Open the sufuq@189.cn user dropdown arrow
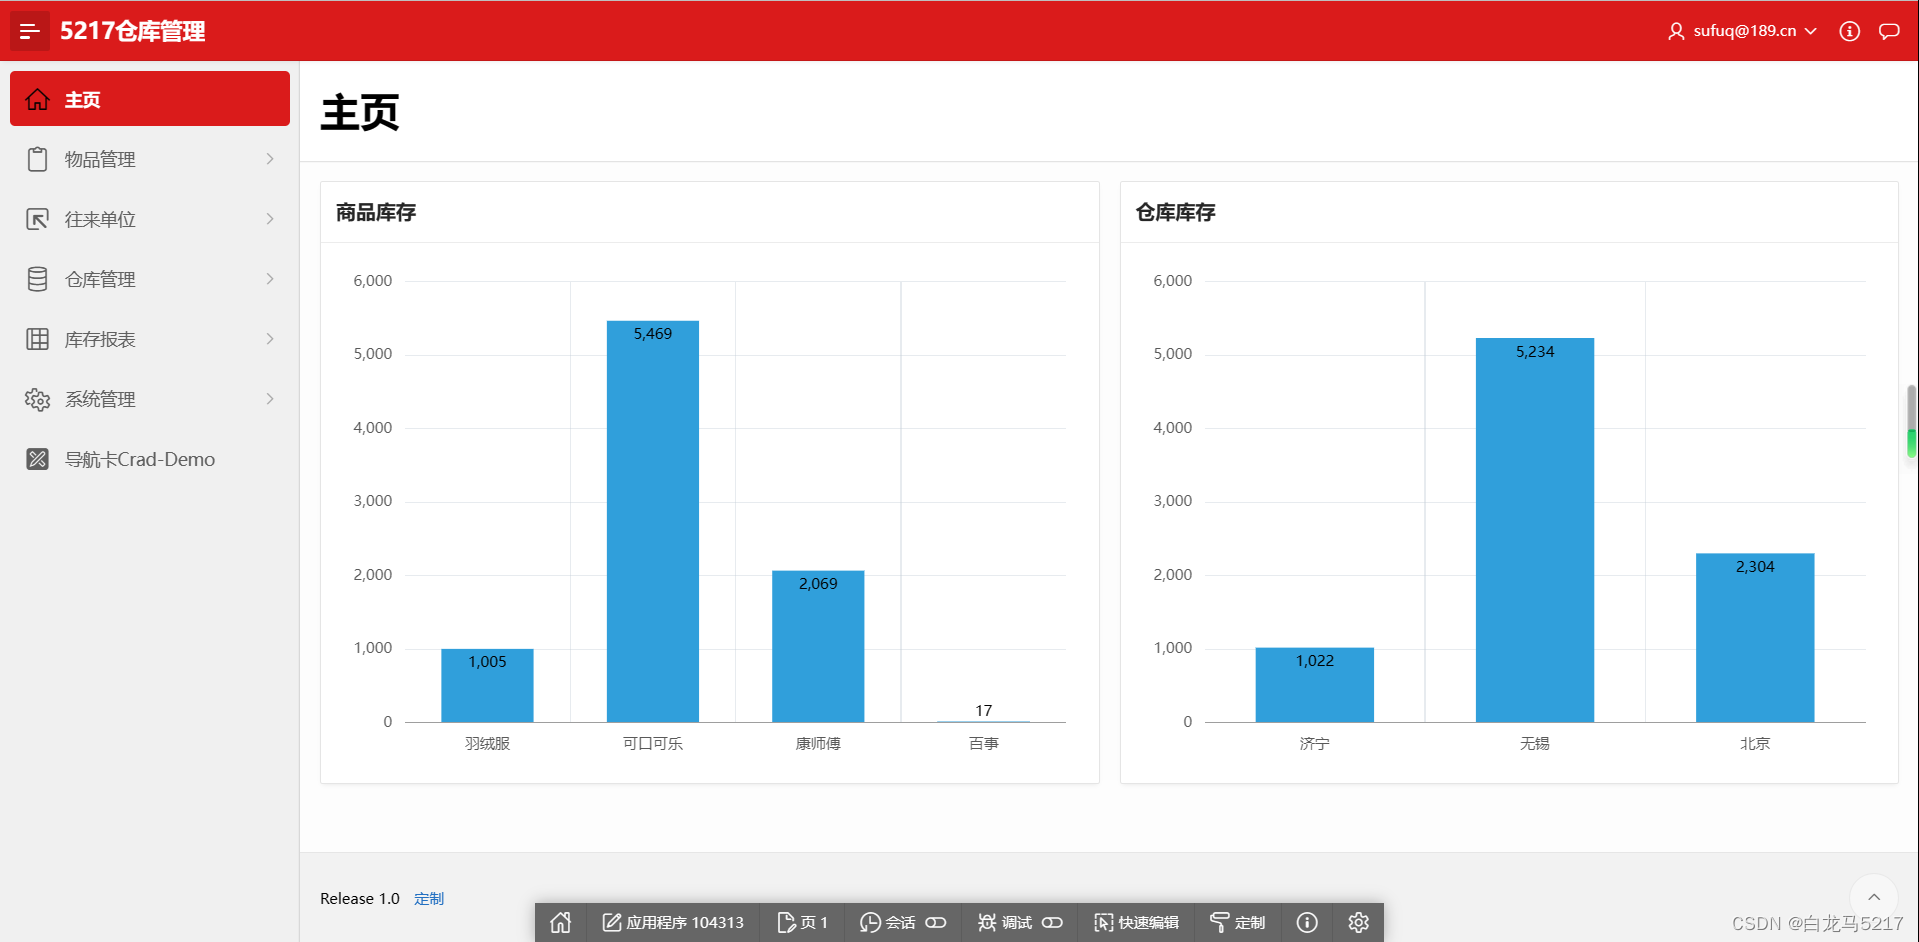 tap(1810, 31)
